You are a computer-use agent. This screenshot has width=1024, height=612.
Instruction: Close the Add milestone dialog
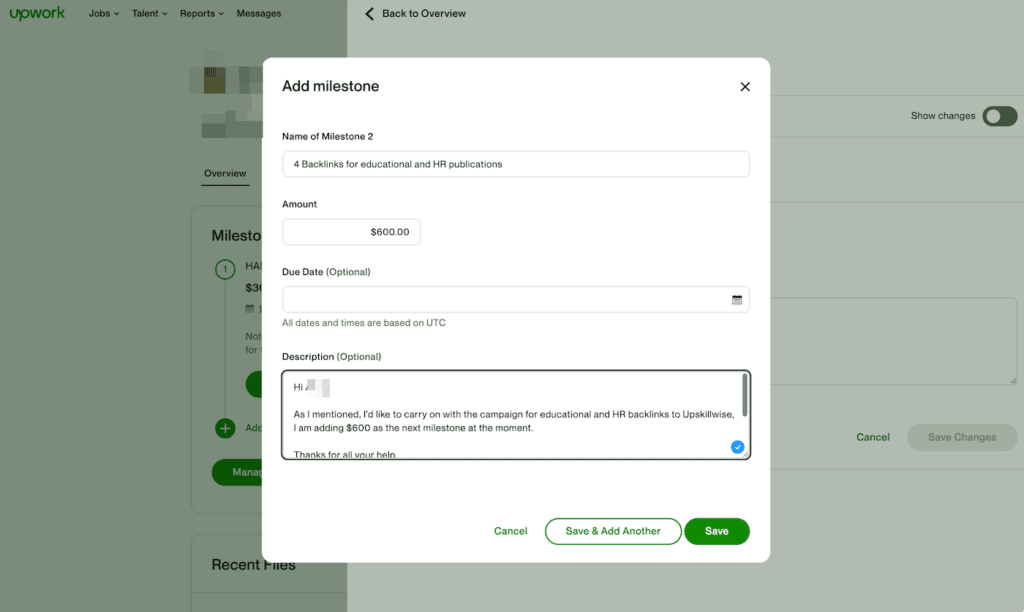[x=745, y=87]
